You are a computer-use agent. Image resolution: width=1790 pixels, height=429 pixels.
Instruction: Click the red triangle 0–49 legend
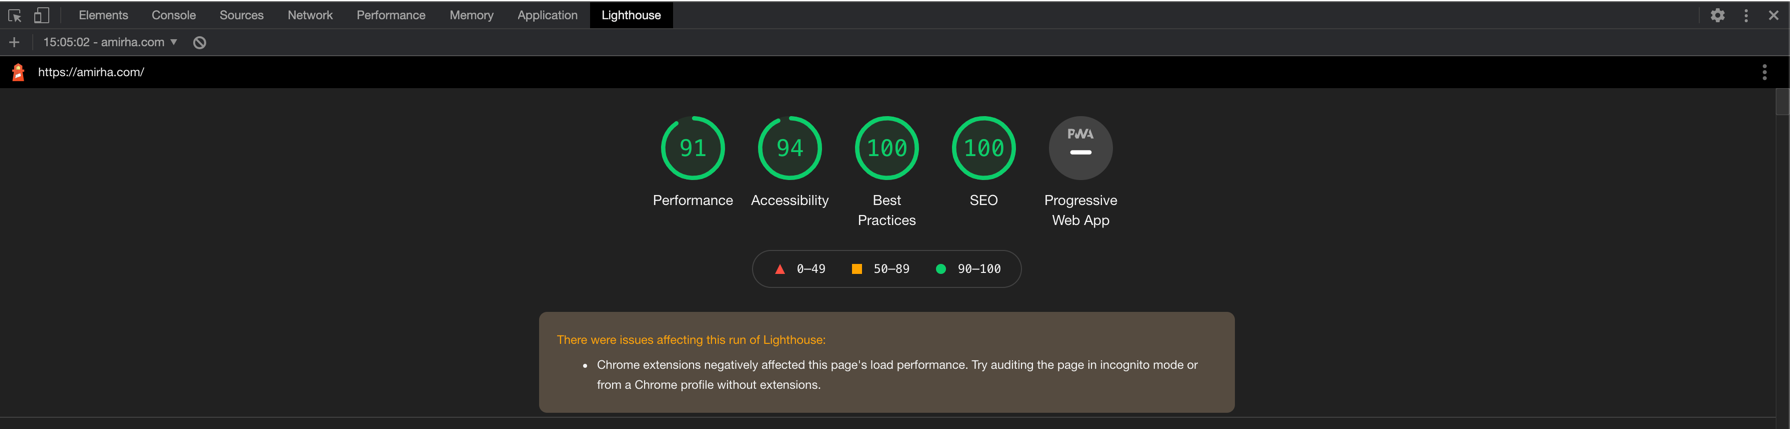pyautogui.click(x=800, y=269)
